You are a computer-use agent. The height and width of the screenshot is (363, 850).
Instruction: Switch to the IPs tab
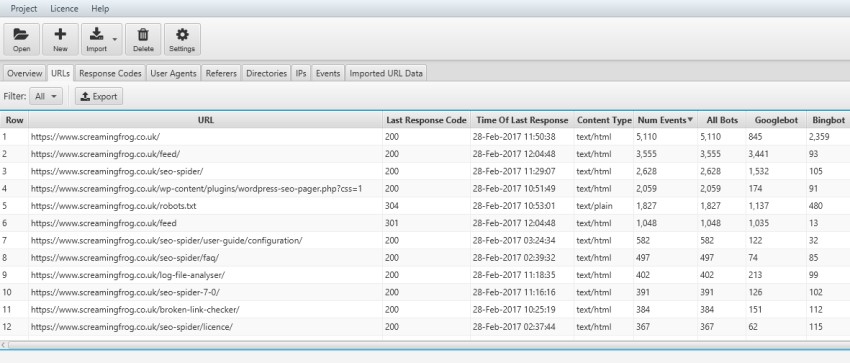point(301,73)
